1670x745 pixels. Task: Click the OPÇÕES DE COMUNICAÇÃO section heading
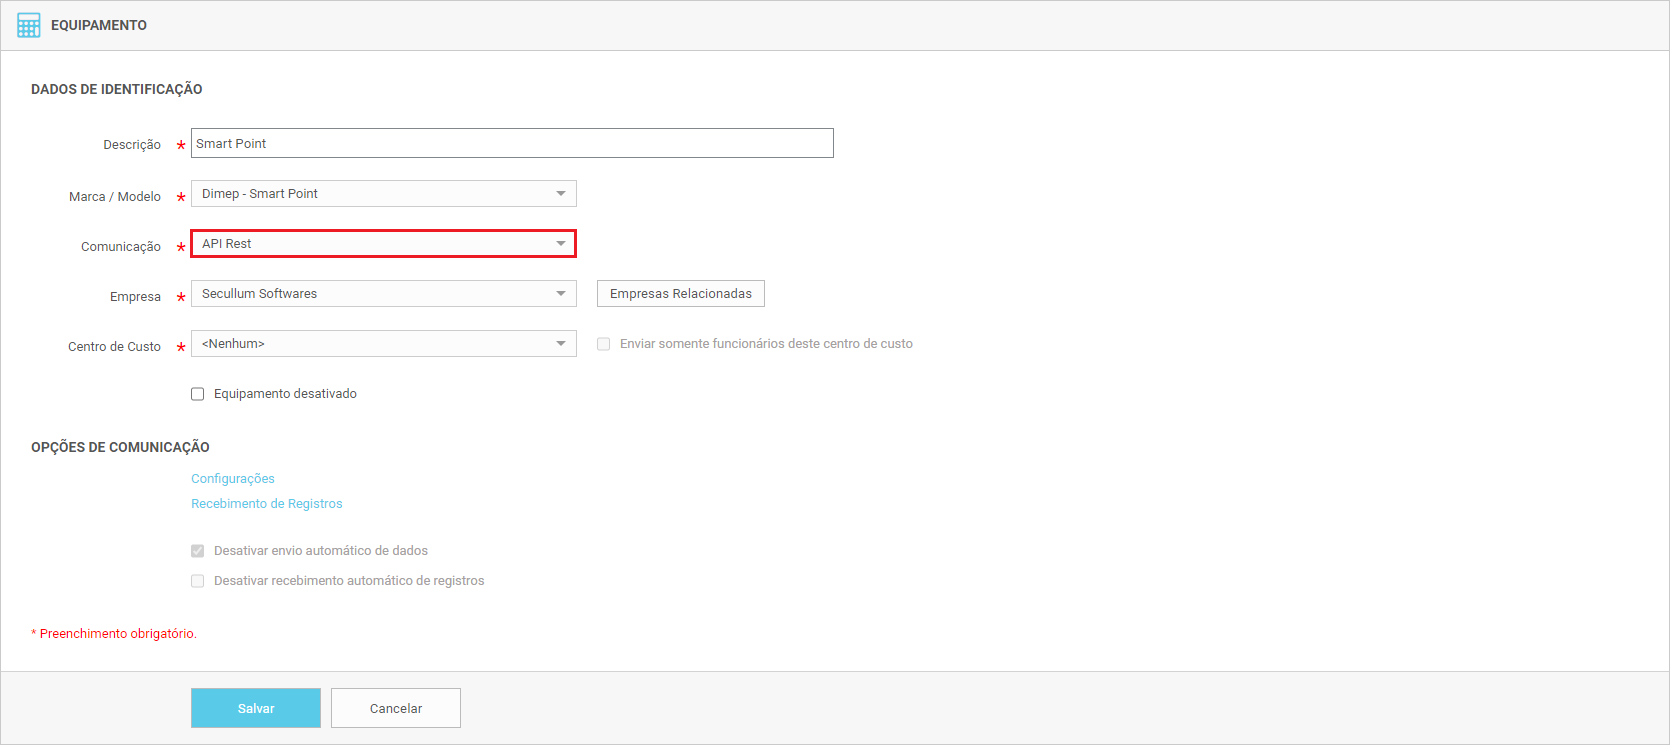120,447
